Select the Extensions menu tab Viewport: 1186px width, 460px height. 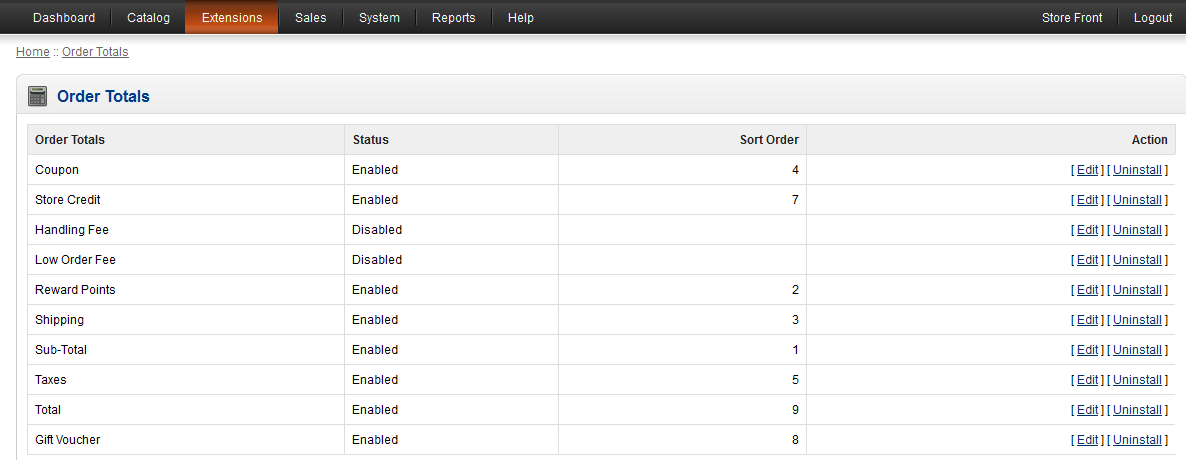[x=232, y=18]
